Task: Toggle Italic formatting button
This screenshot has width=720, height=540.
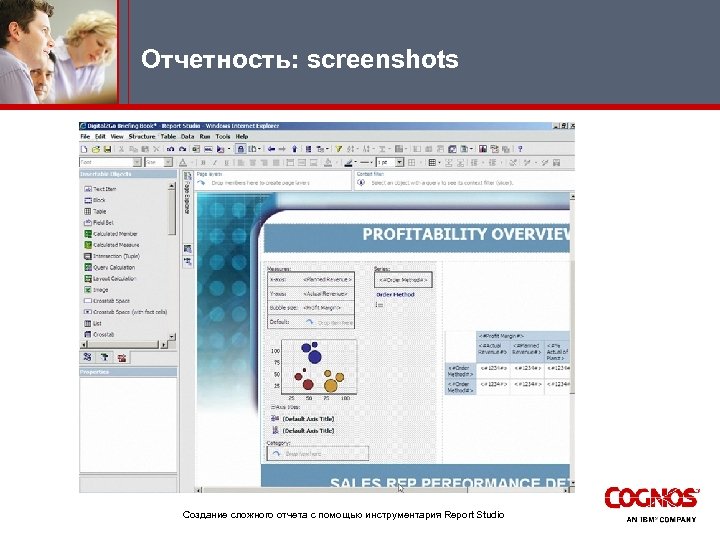Action: [x=214, y=163]
